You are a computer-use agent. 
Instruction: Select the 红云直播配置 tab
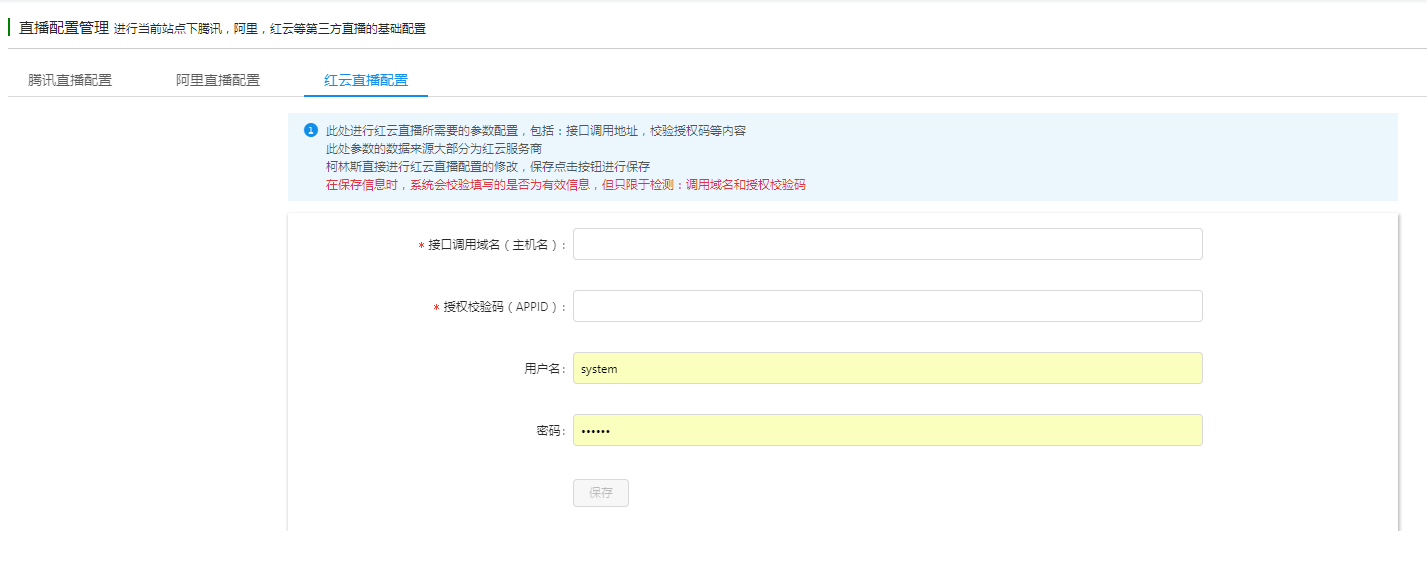click(x=366, y=80)
